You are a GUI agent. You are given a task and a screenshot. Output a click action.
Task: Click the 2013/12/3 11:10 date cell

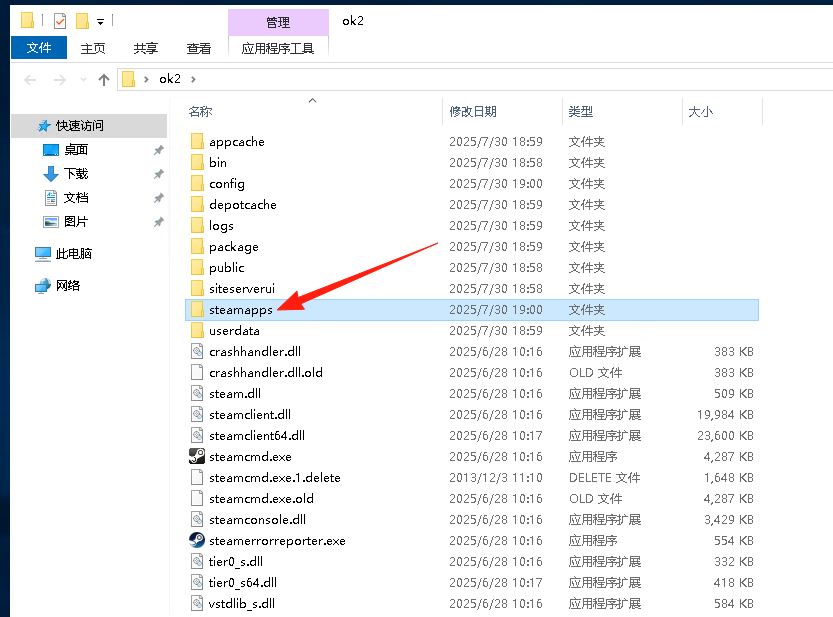[x=496, y=477]
